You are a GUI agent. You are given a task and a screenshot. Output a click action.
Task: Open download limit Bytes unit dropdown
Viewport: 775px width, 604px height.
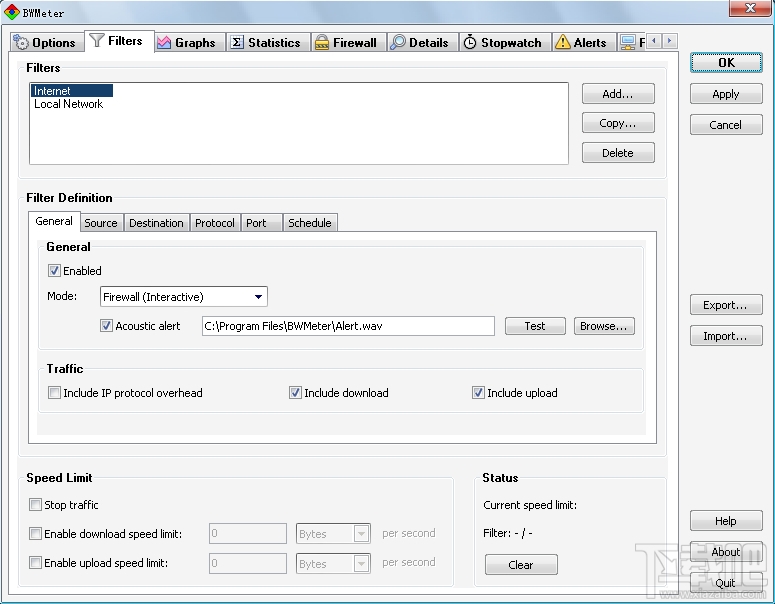tap(333, 534)
